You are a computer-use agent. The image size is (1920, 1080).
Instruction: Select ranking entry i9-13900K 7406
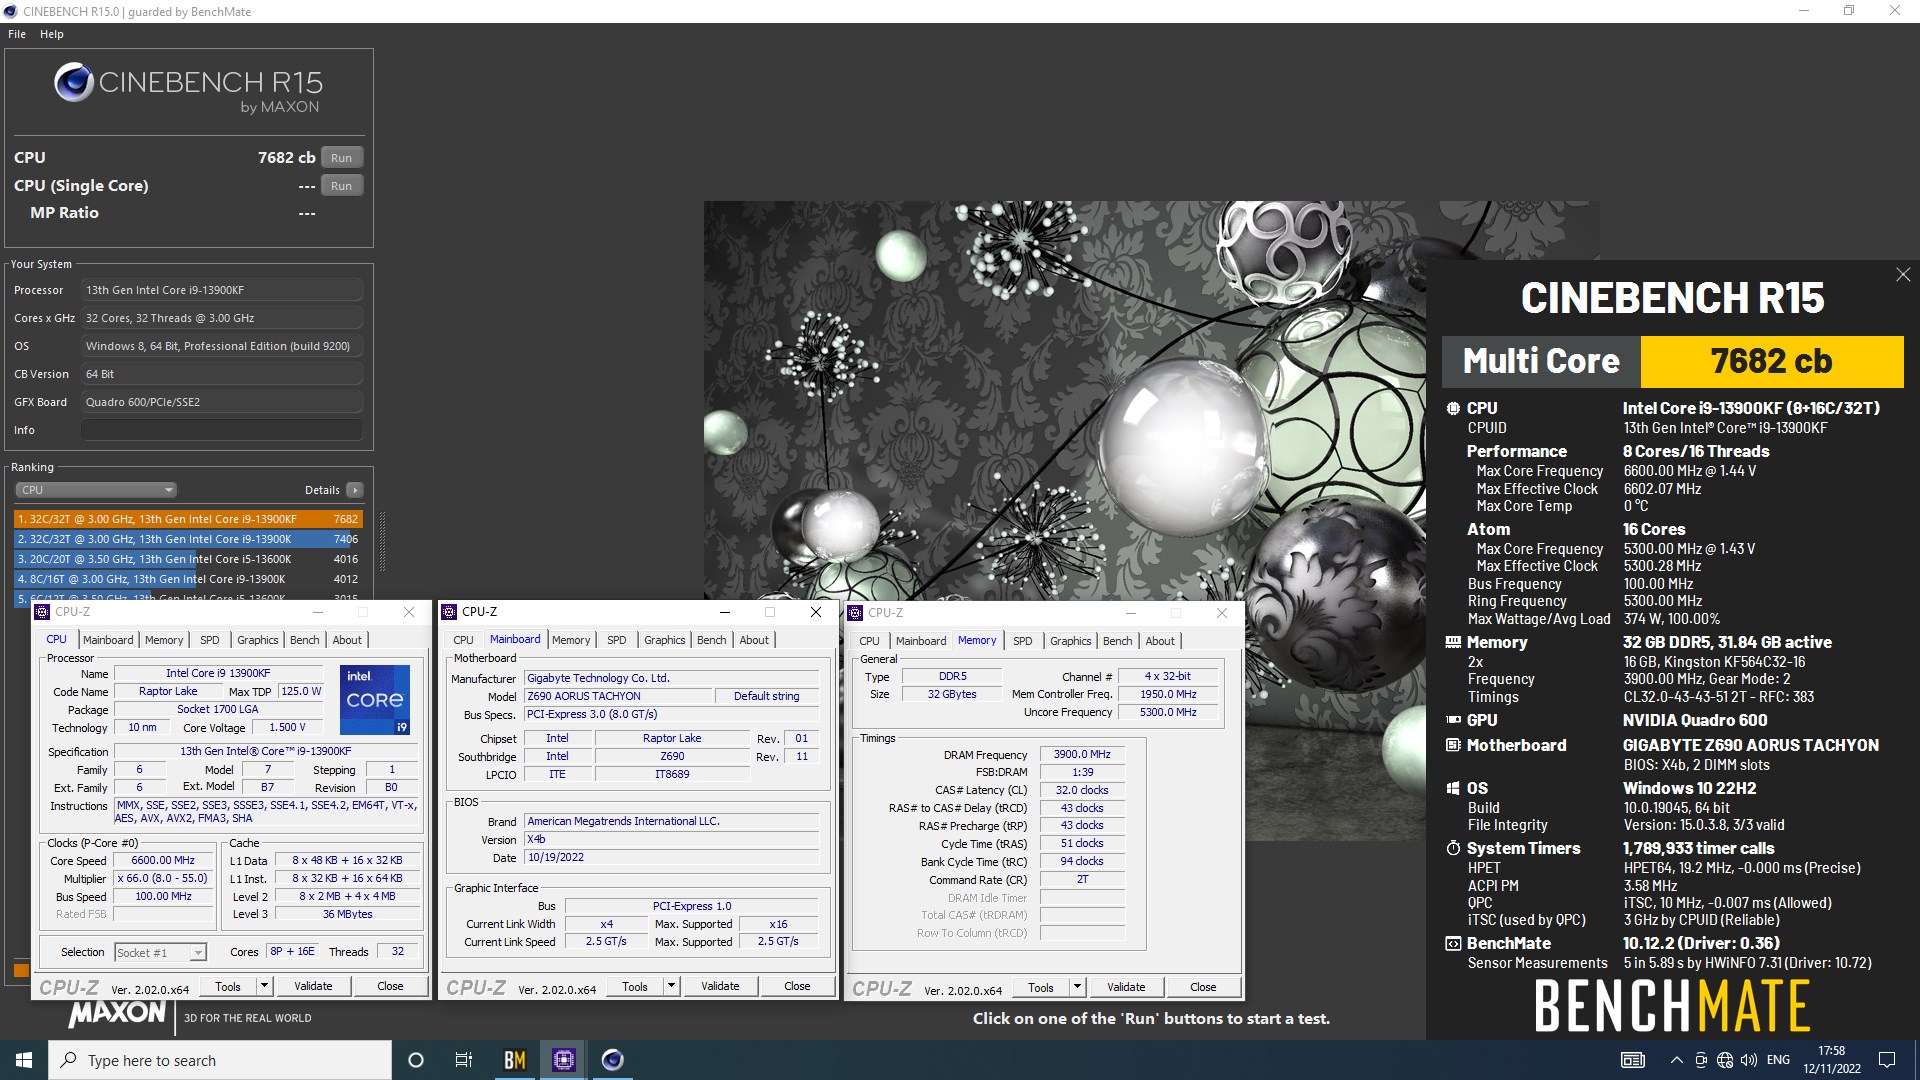[x=188, y=539]
